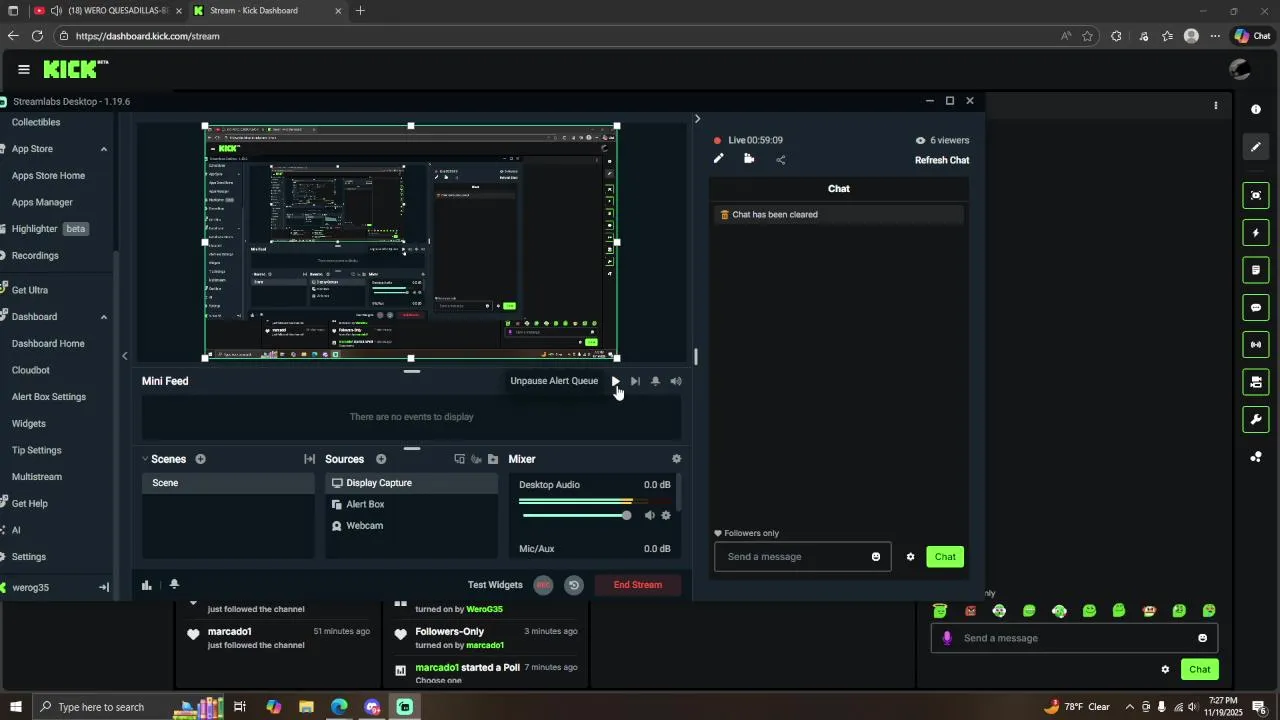Screen dimensions: 1280x720
Task: Open Cloudbot in sidebar
Action: 31,370
